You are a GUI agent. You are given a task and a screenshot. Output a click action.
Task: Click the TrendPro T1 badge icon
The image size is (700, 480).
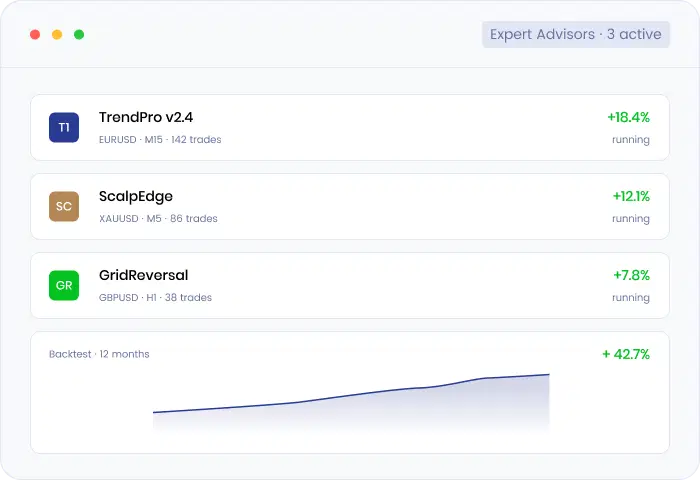pyautogui.click(x=64, y=127)
